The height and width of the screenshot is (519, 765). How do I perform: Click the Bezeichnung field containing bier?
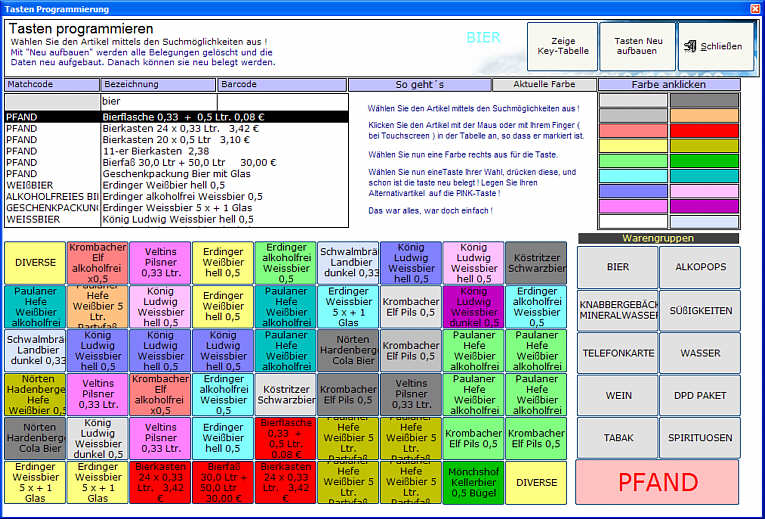coord(159,101)
